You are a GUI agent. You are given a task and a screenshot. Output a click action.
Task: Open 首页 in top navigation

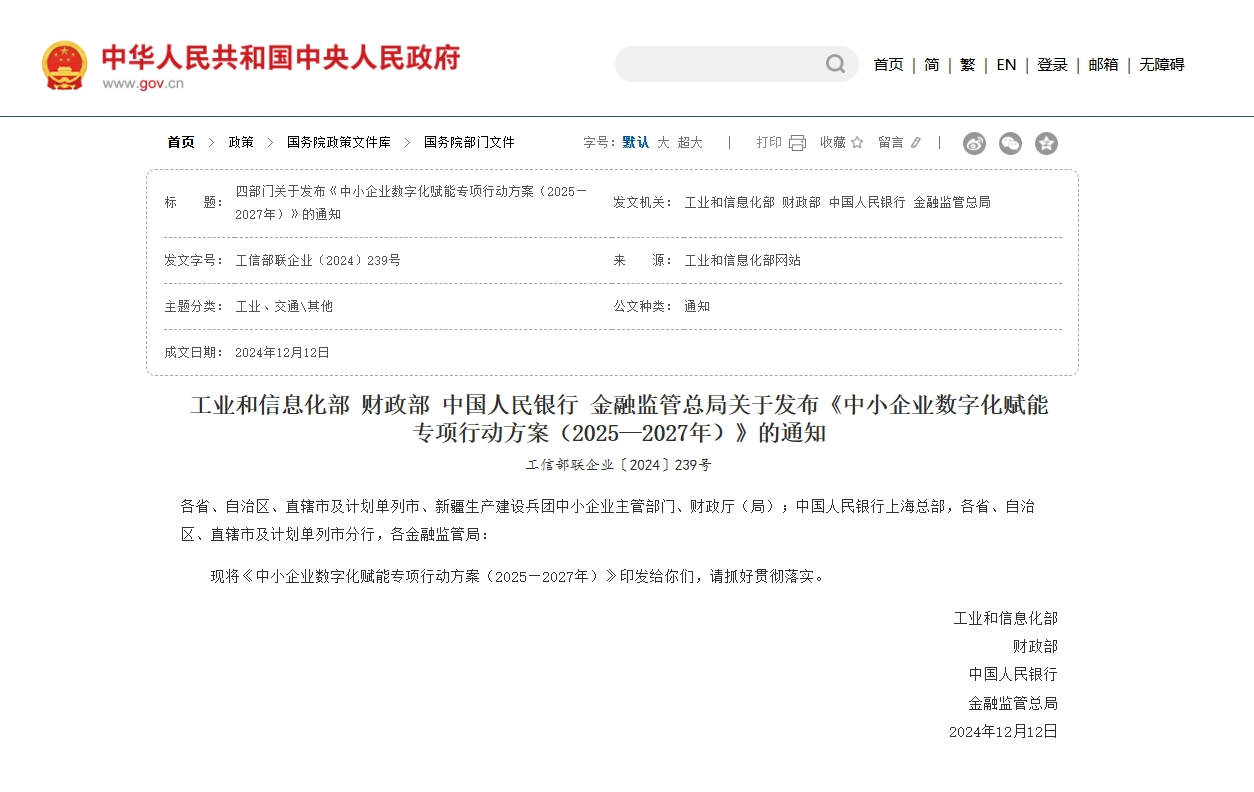click(x=888, y=65)
